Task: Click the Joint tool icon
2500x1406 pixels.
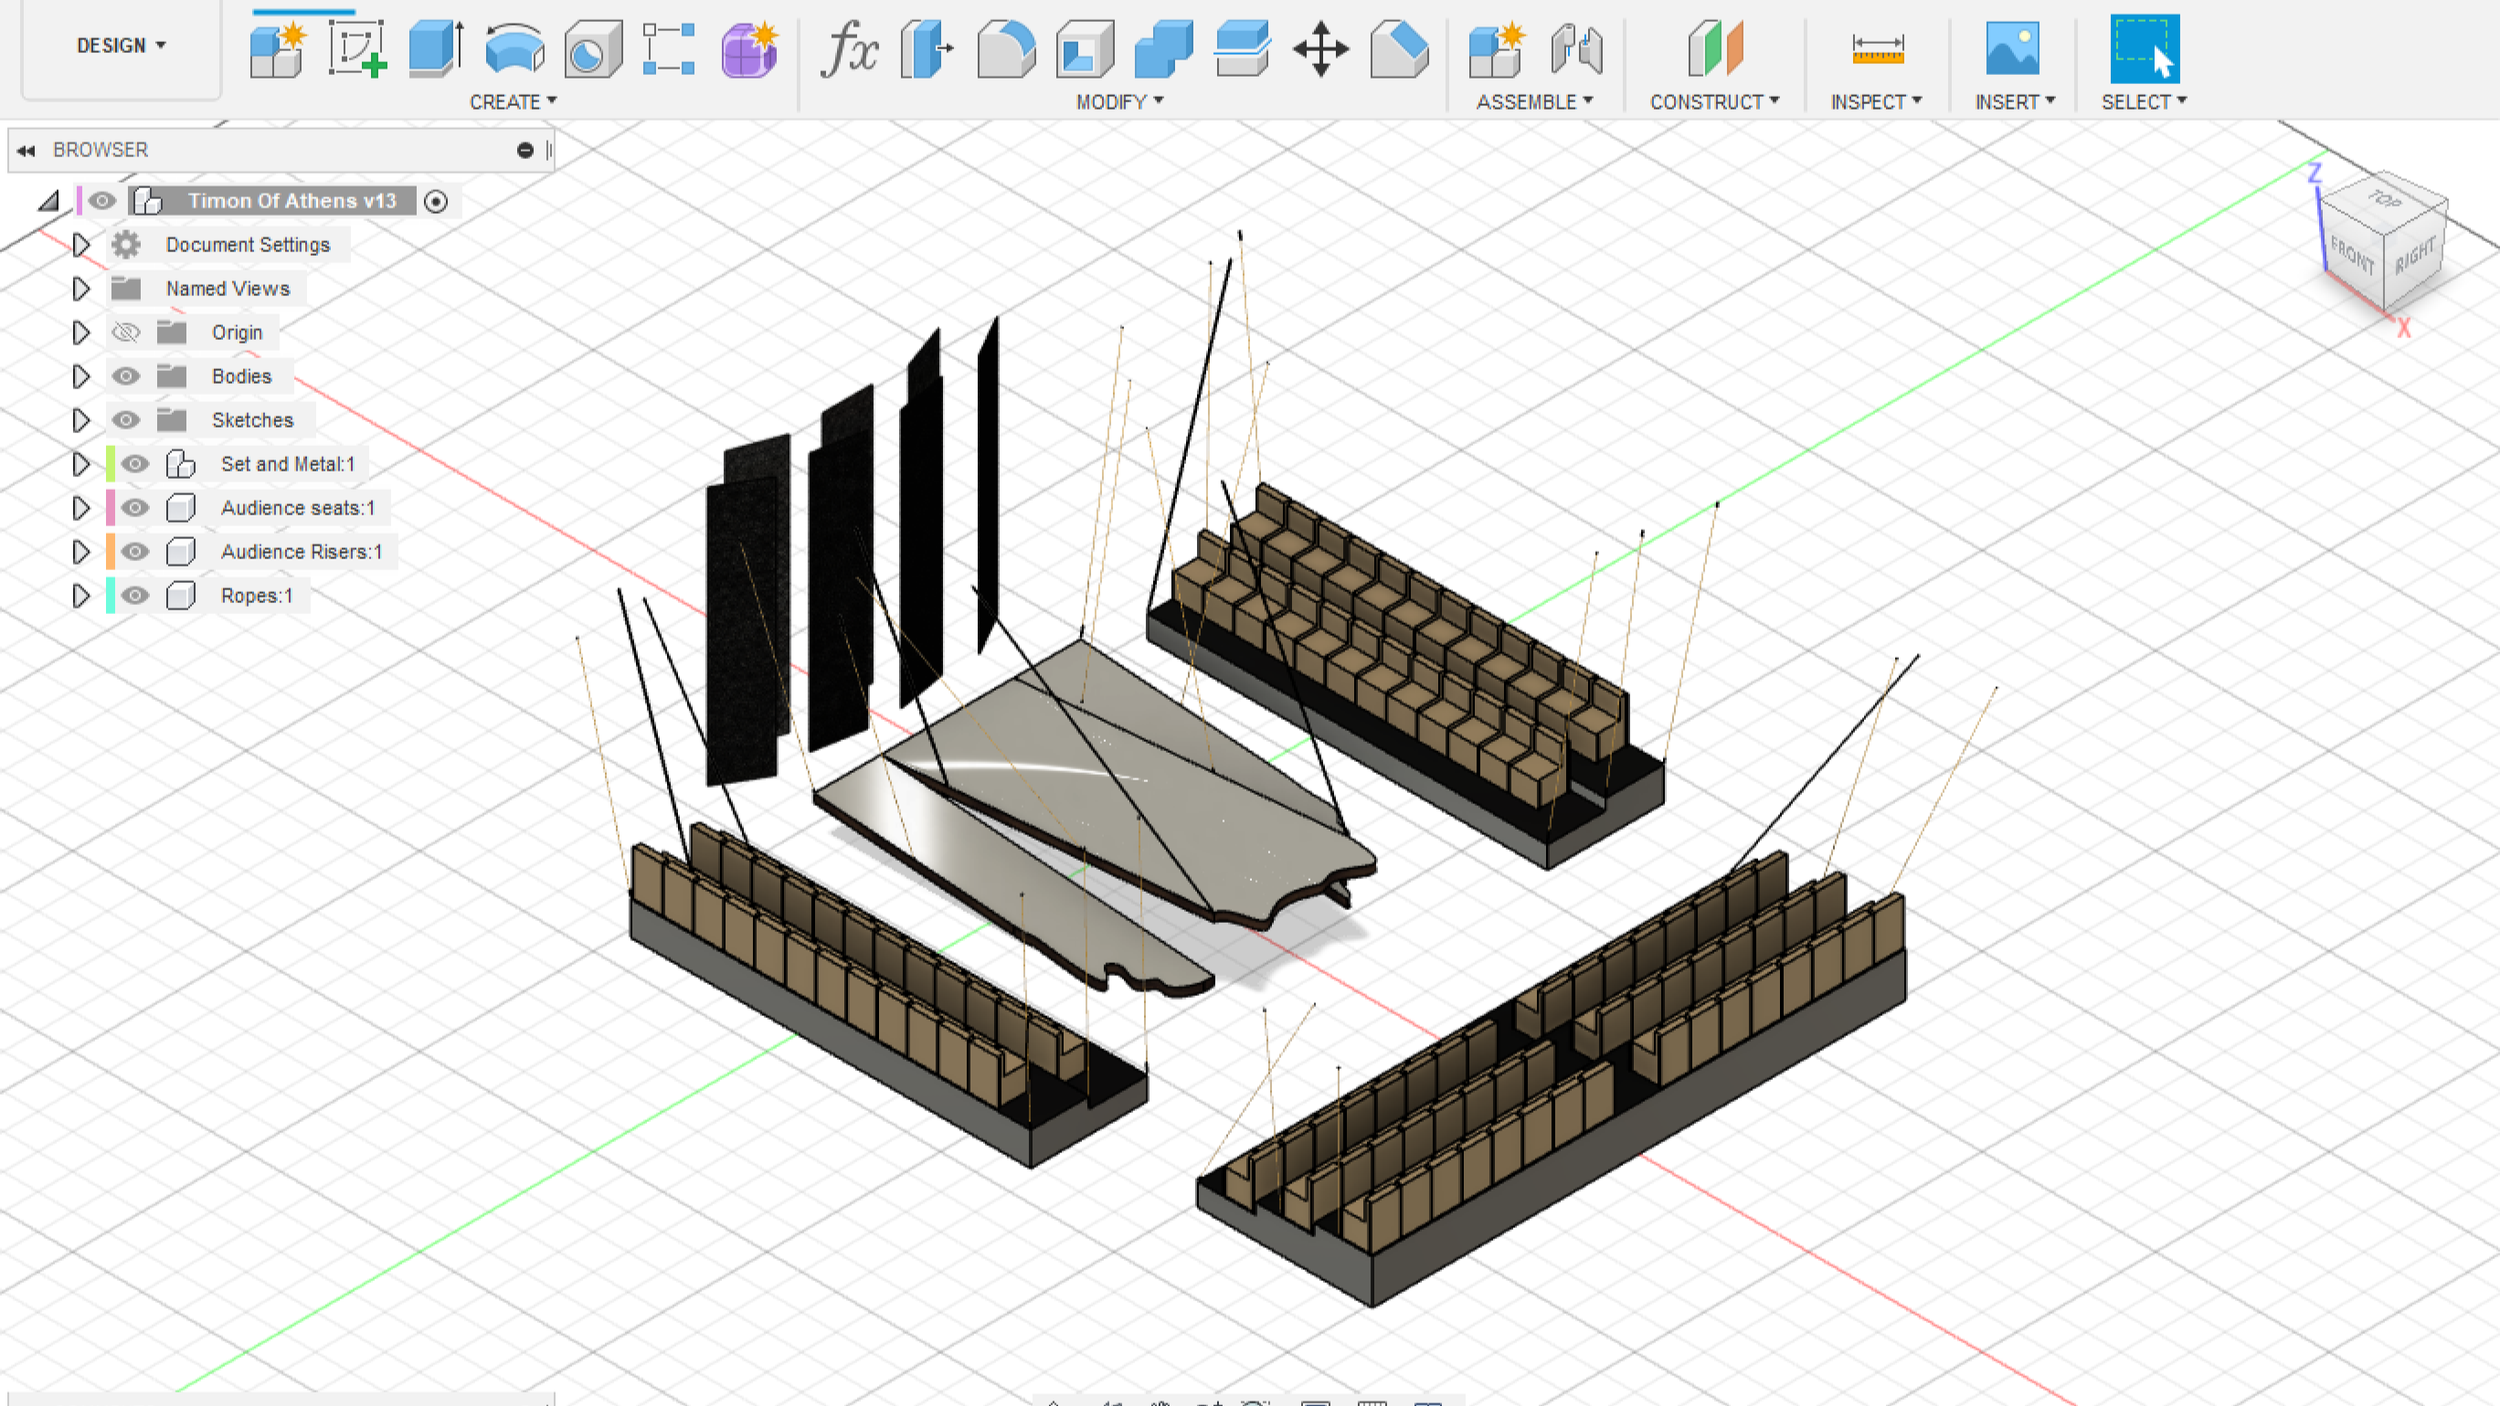Action: (x=1576, y=49)
